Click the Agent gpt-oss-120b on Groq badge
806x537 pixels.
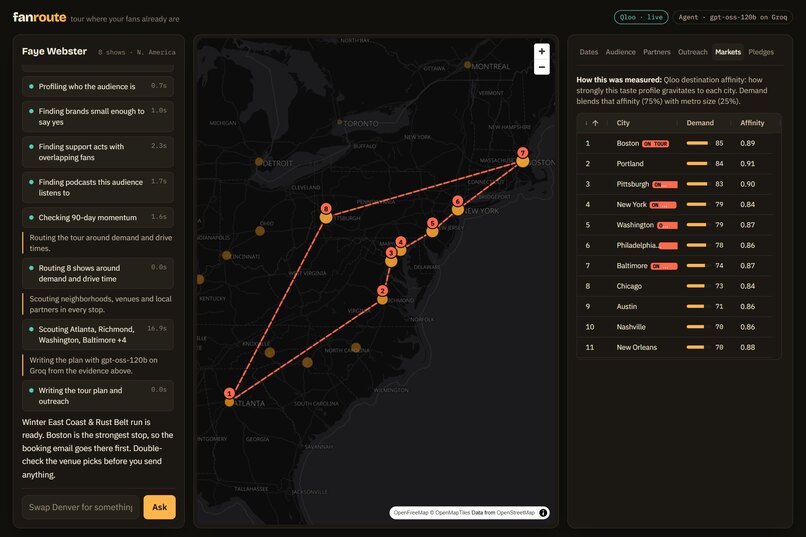tap(732, 17)
